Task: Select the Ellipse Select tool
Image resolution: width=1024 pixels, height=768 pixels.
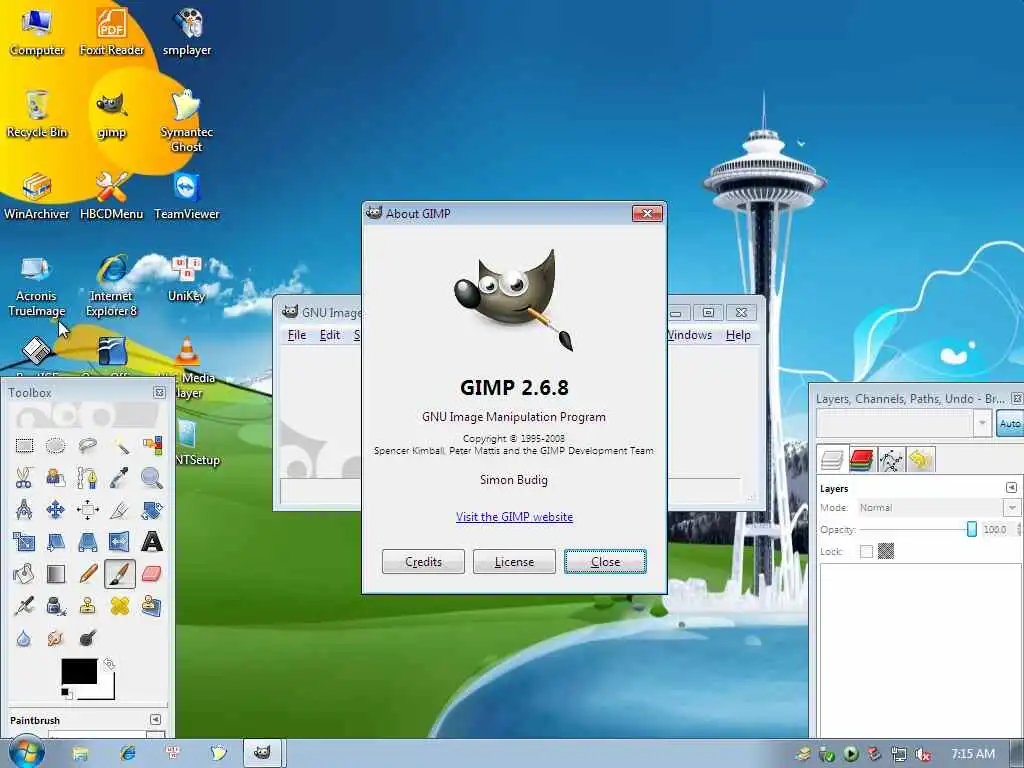Action: click(x=56, y=446)
